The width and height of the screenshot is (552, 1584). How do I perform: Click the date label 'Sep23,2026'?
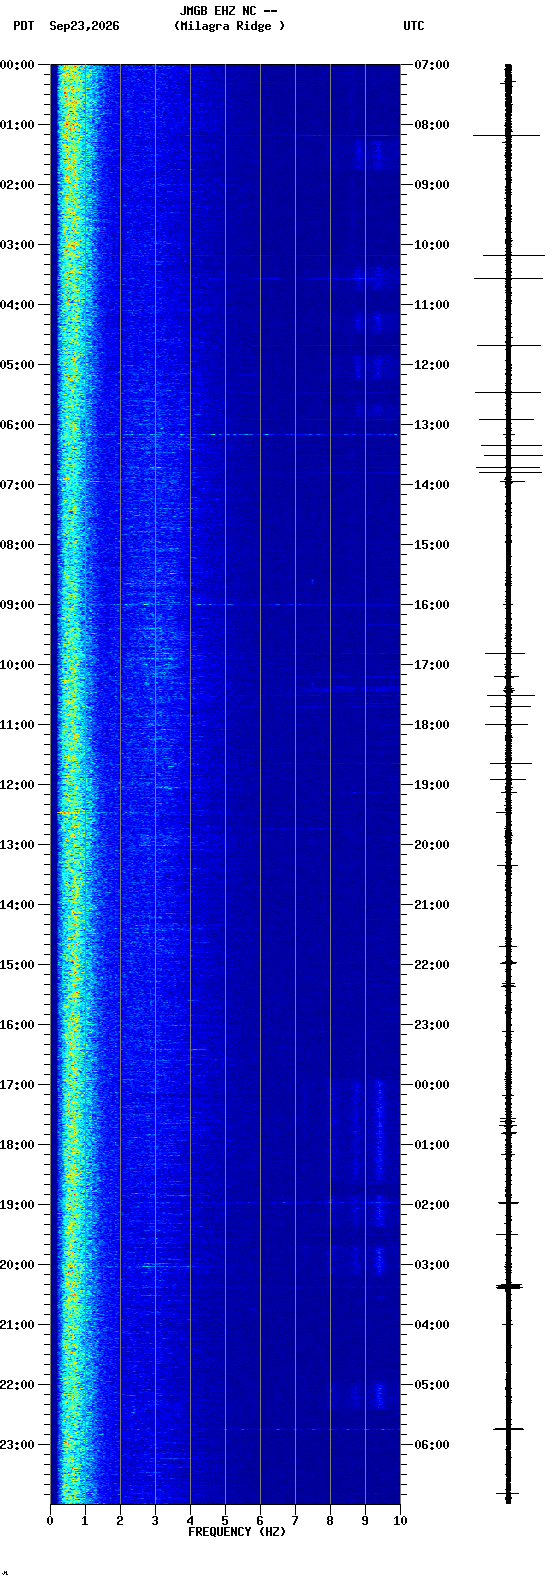click(x=84, y=26)
